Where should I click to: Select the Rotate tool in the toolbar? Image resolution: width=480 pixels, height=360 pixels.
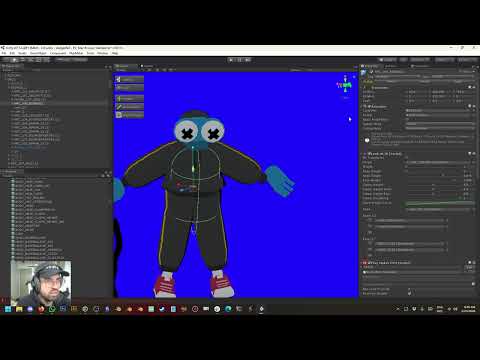click(x=22, y=60)
